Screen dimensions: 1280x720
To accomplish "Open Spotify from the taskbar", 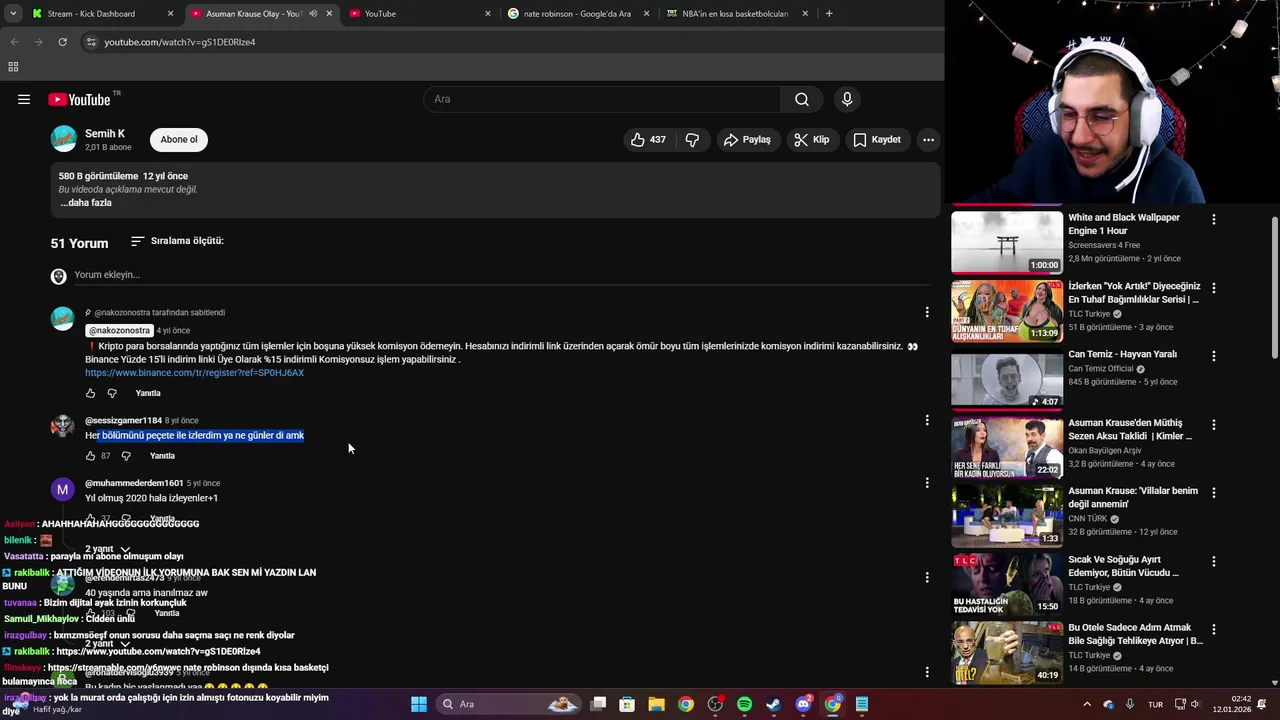I will pos(744,704).
